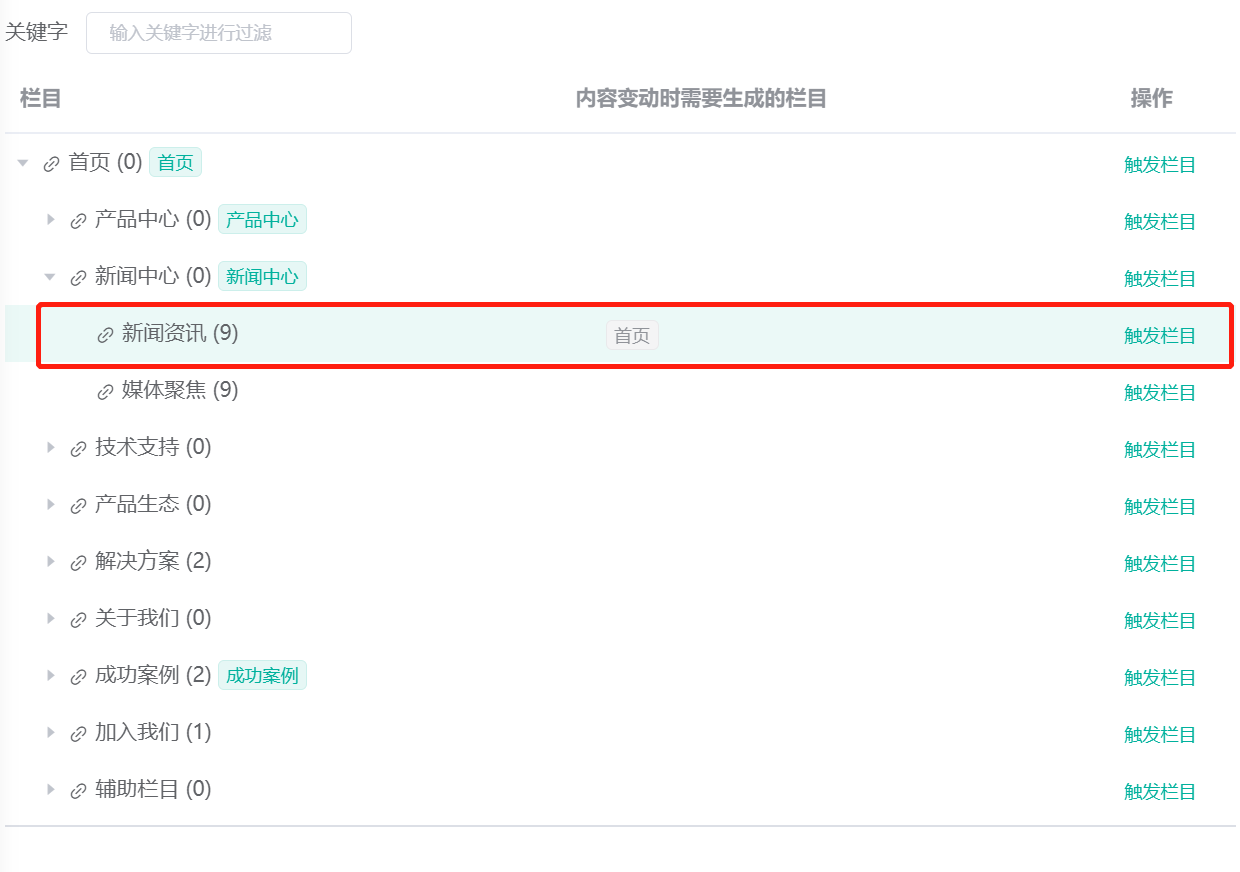Click link icon beside 首页 row
Viewport: 1240px width, 872px height.
click(x=52, y=164)
